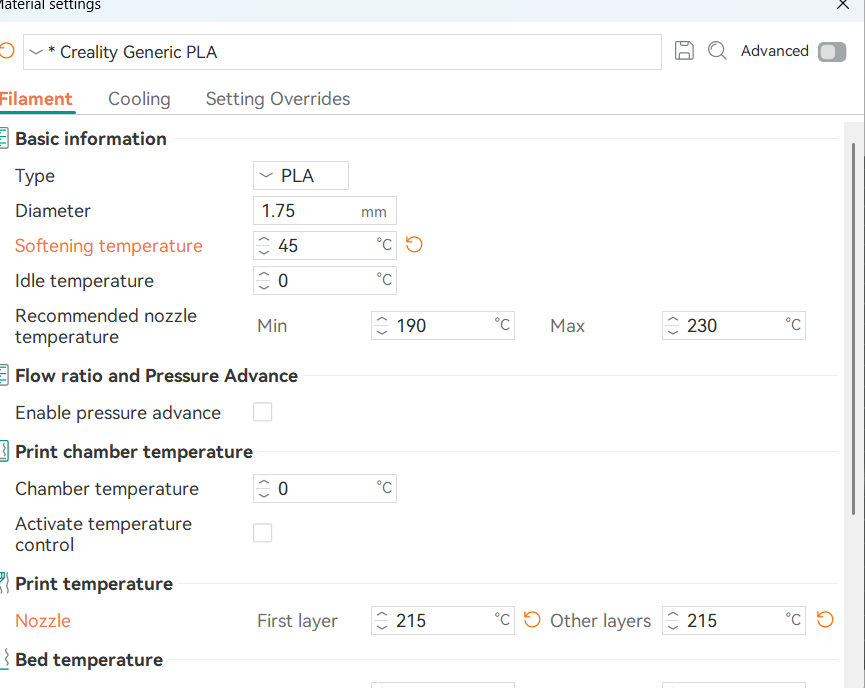Image resolution: width=865 pixels, height=688 pixels.
Task: Open the Creality Generic PLA preset dropdown
Action: tap(340, 52)
